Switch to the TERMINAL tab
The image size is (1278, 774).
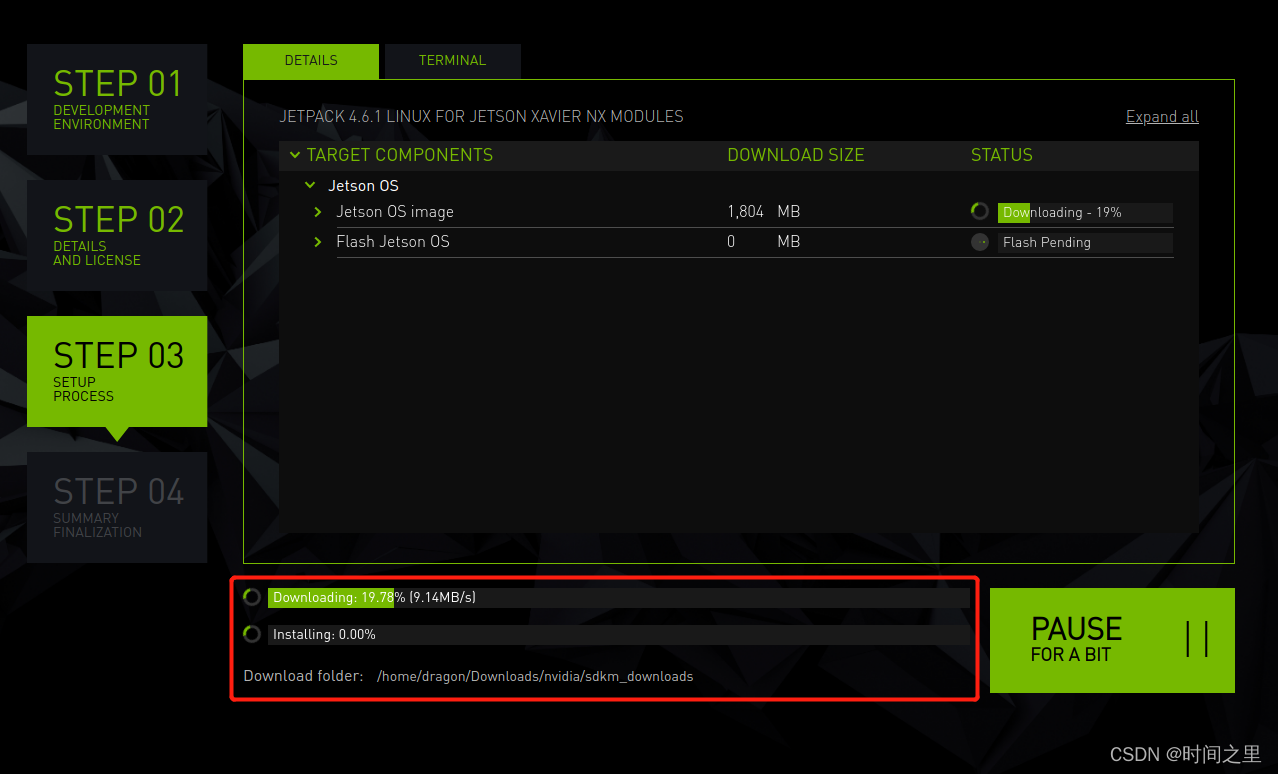point(452,61)
